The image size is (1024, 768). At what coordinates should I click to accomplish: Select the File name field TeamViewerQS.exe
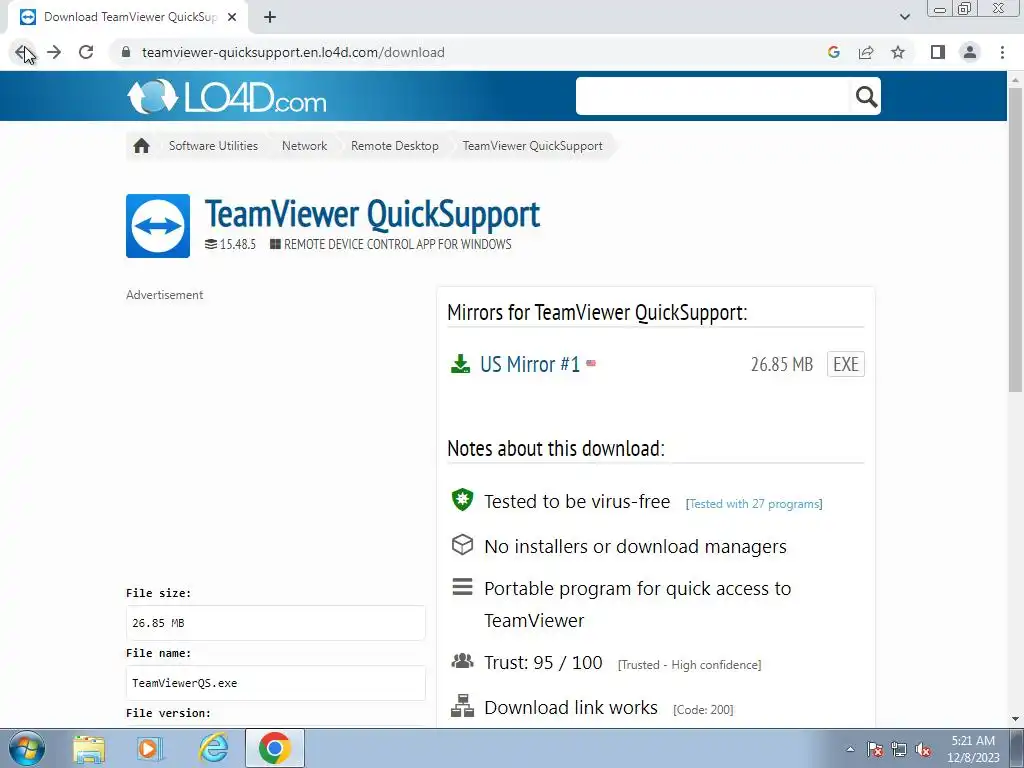[276, 683]
